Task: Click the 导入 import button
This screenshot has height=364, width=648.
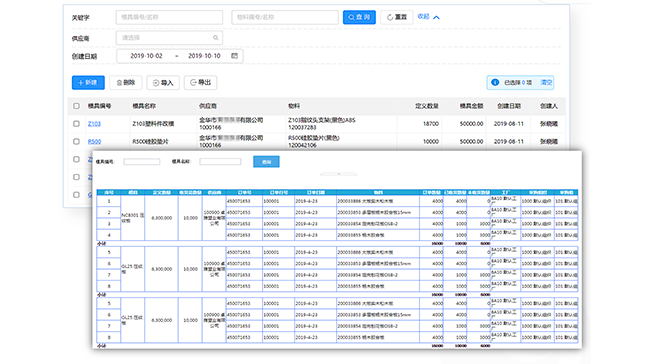Action: (x=163, y=83)
